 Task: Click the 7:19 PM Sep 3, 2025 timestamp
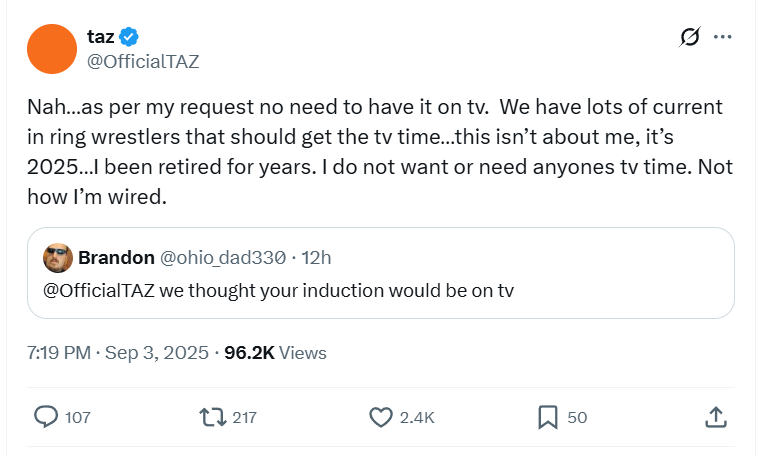(118, 352)
